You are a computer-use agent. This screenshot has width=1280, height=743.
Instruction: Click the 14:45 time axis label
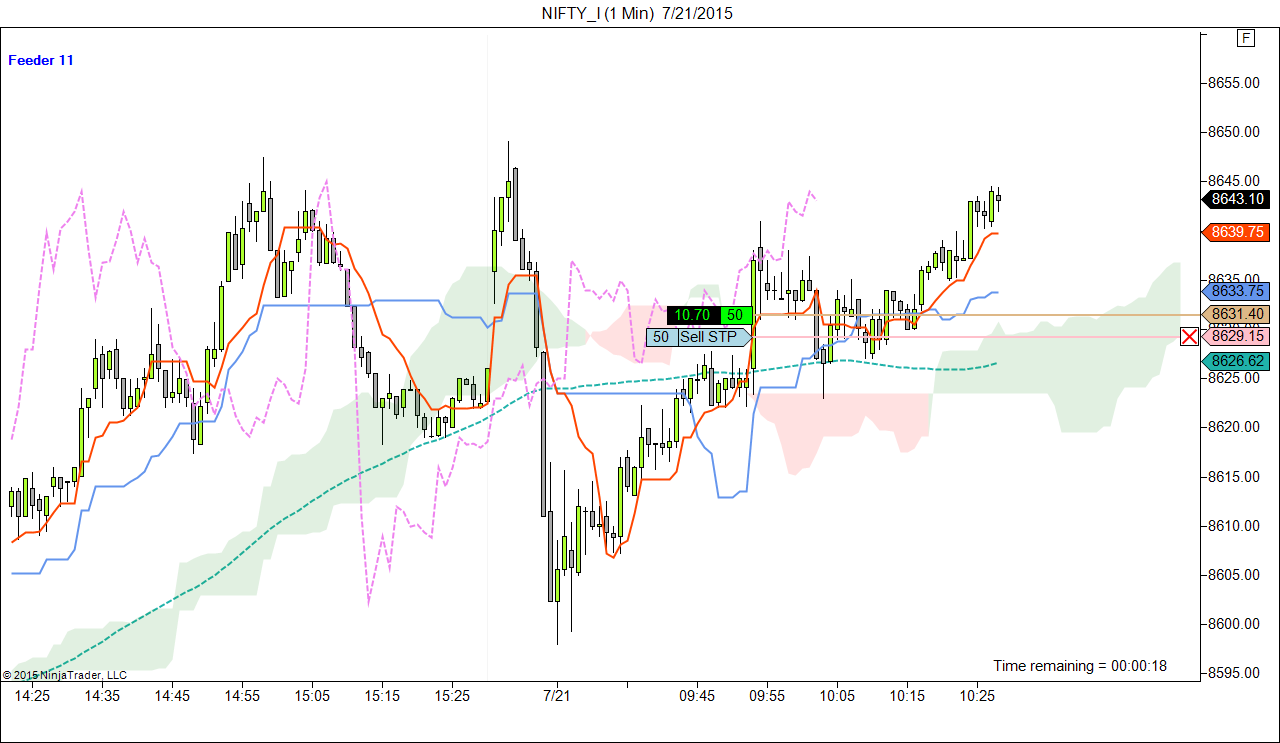pos(172,695)
